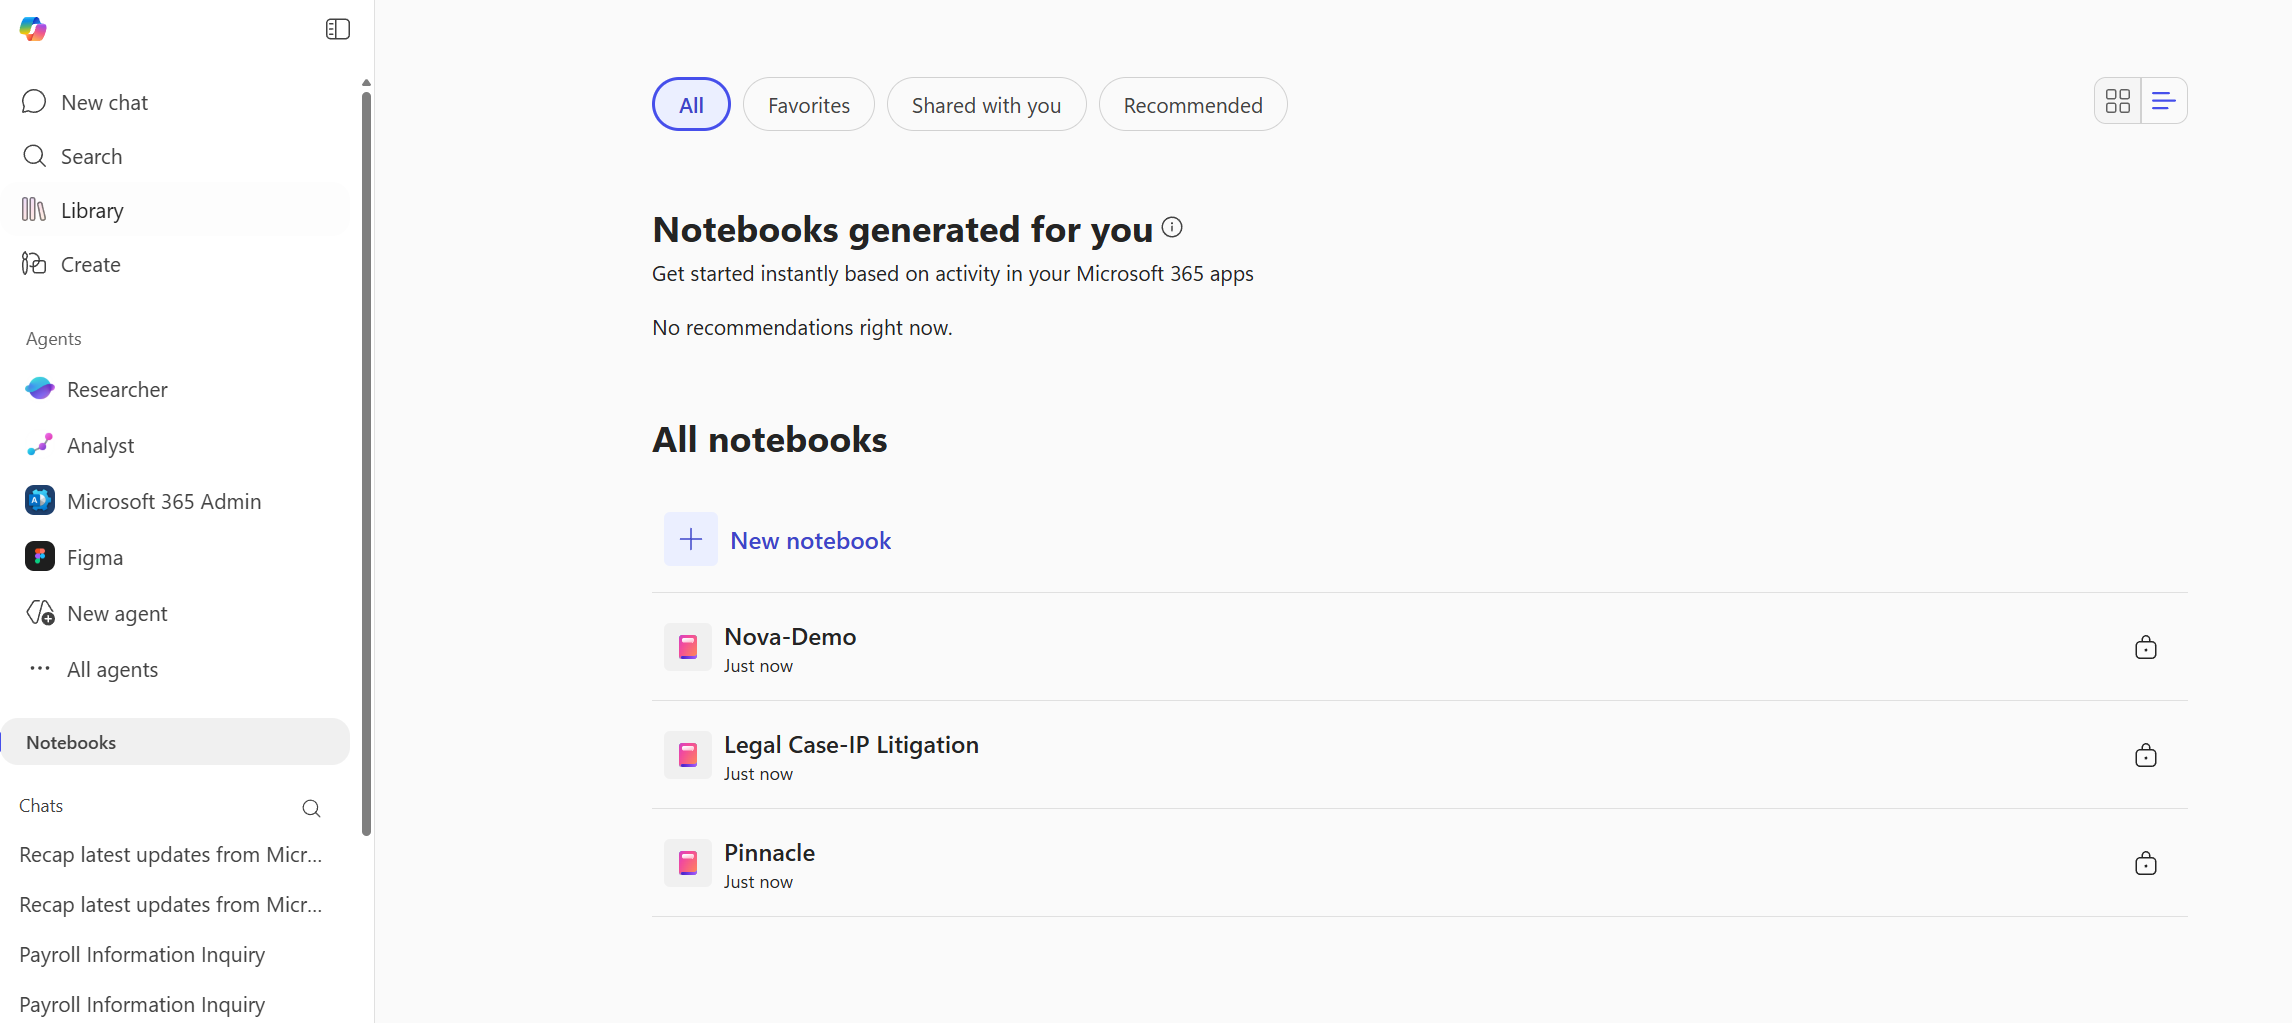Click the lock icon on Pinnacle row
This screenshot has width=2292, height=1023.
pos(2145,864)
